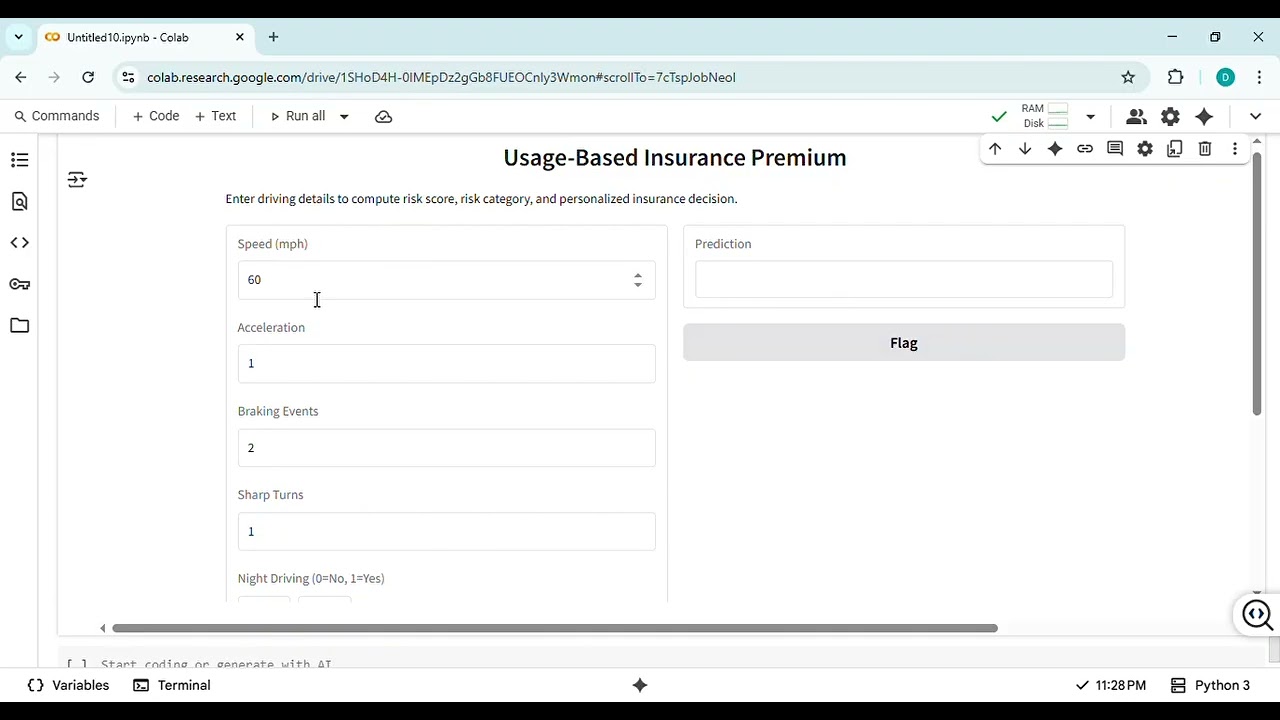Click the Night Driving label
The image size is (1280, 720).
pos(311,578)
